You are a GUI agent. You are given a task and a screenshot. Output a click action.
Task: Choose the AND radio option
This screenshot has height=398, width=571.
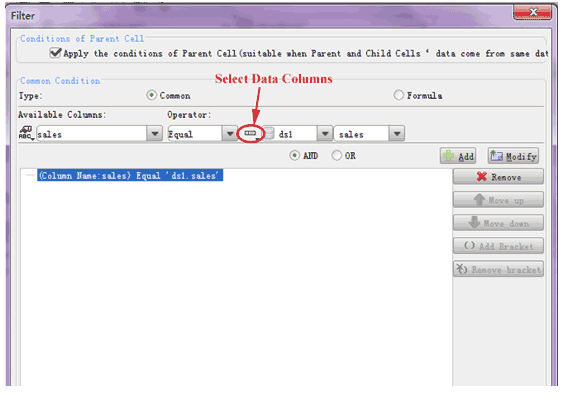point(294,155)
